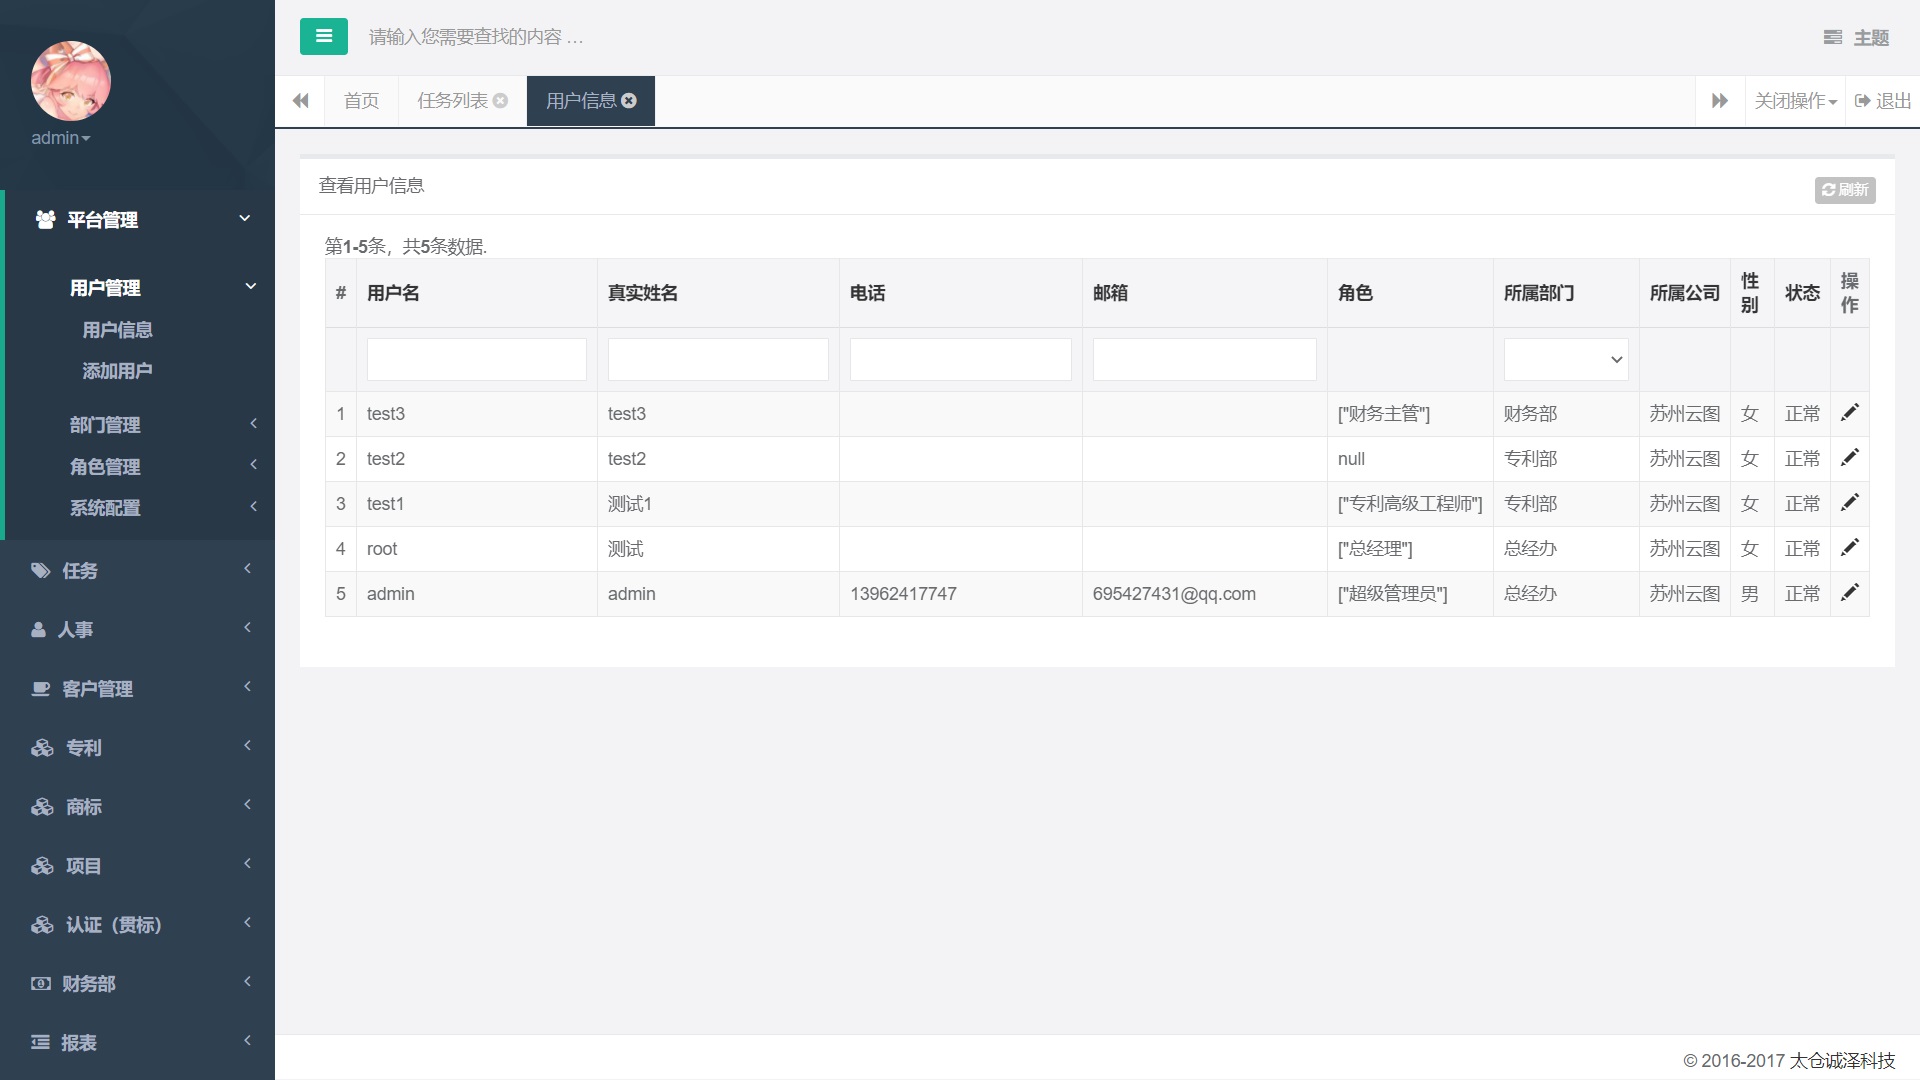Click the edit pencil icon for test3

1849,413
